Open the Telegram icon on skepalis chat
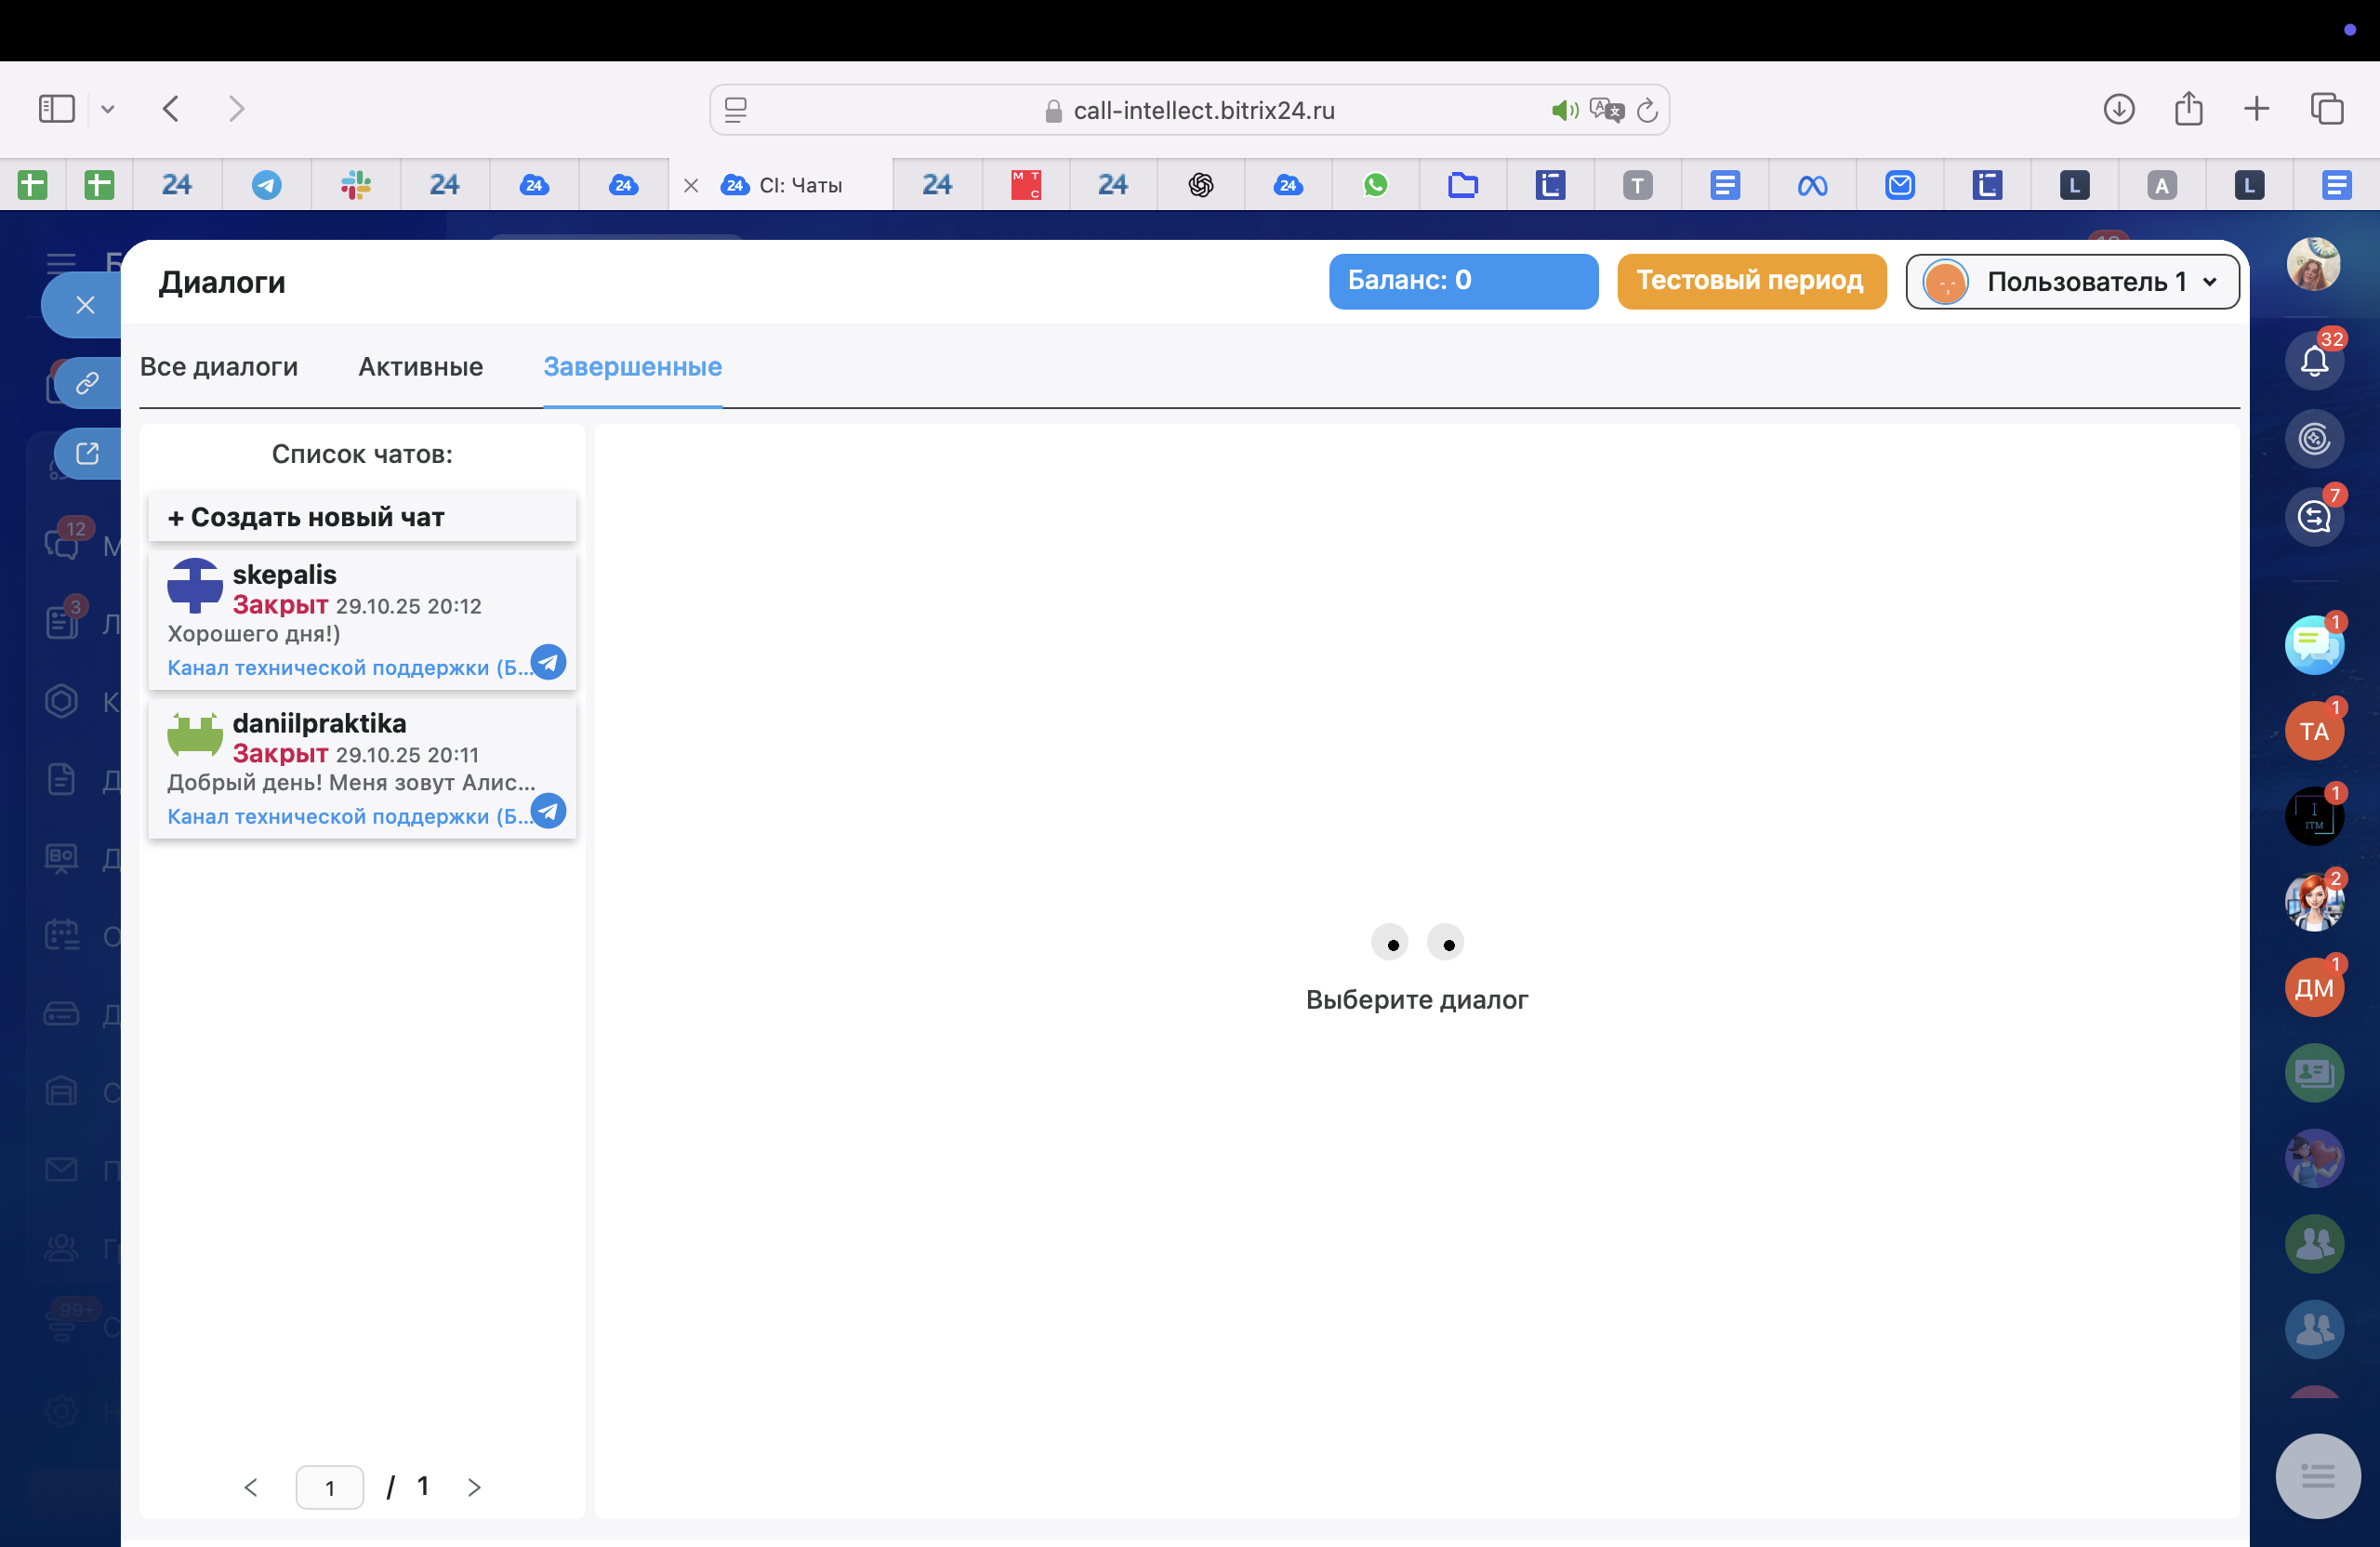2380x1547 pixels. (x=548, y=662)
